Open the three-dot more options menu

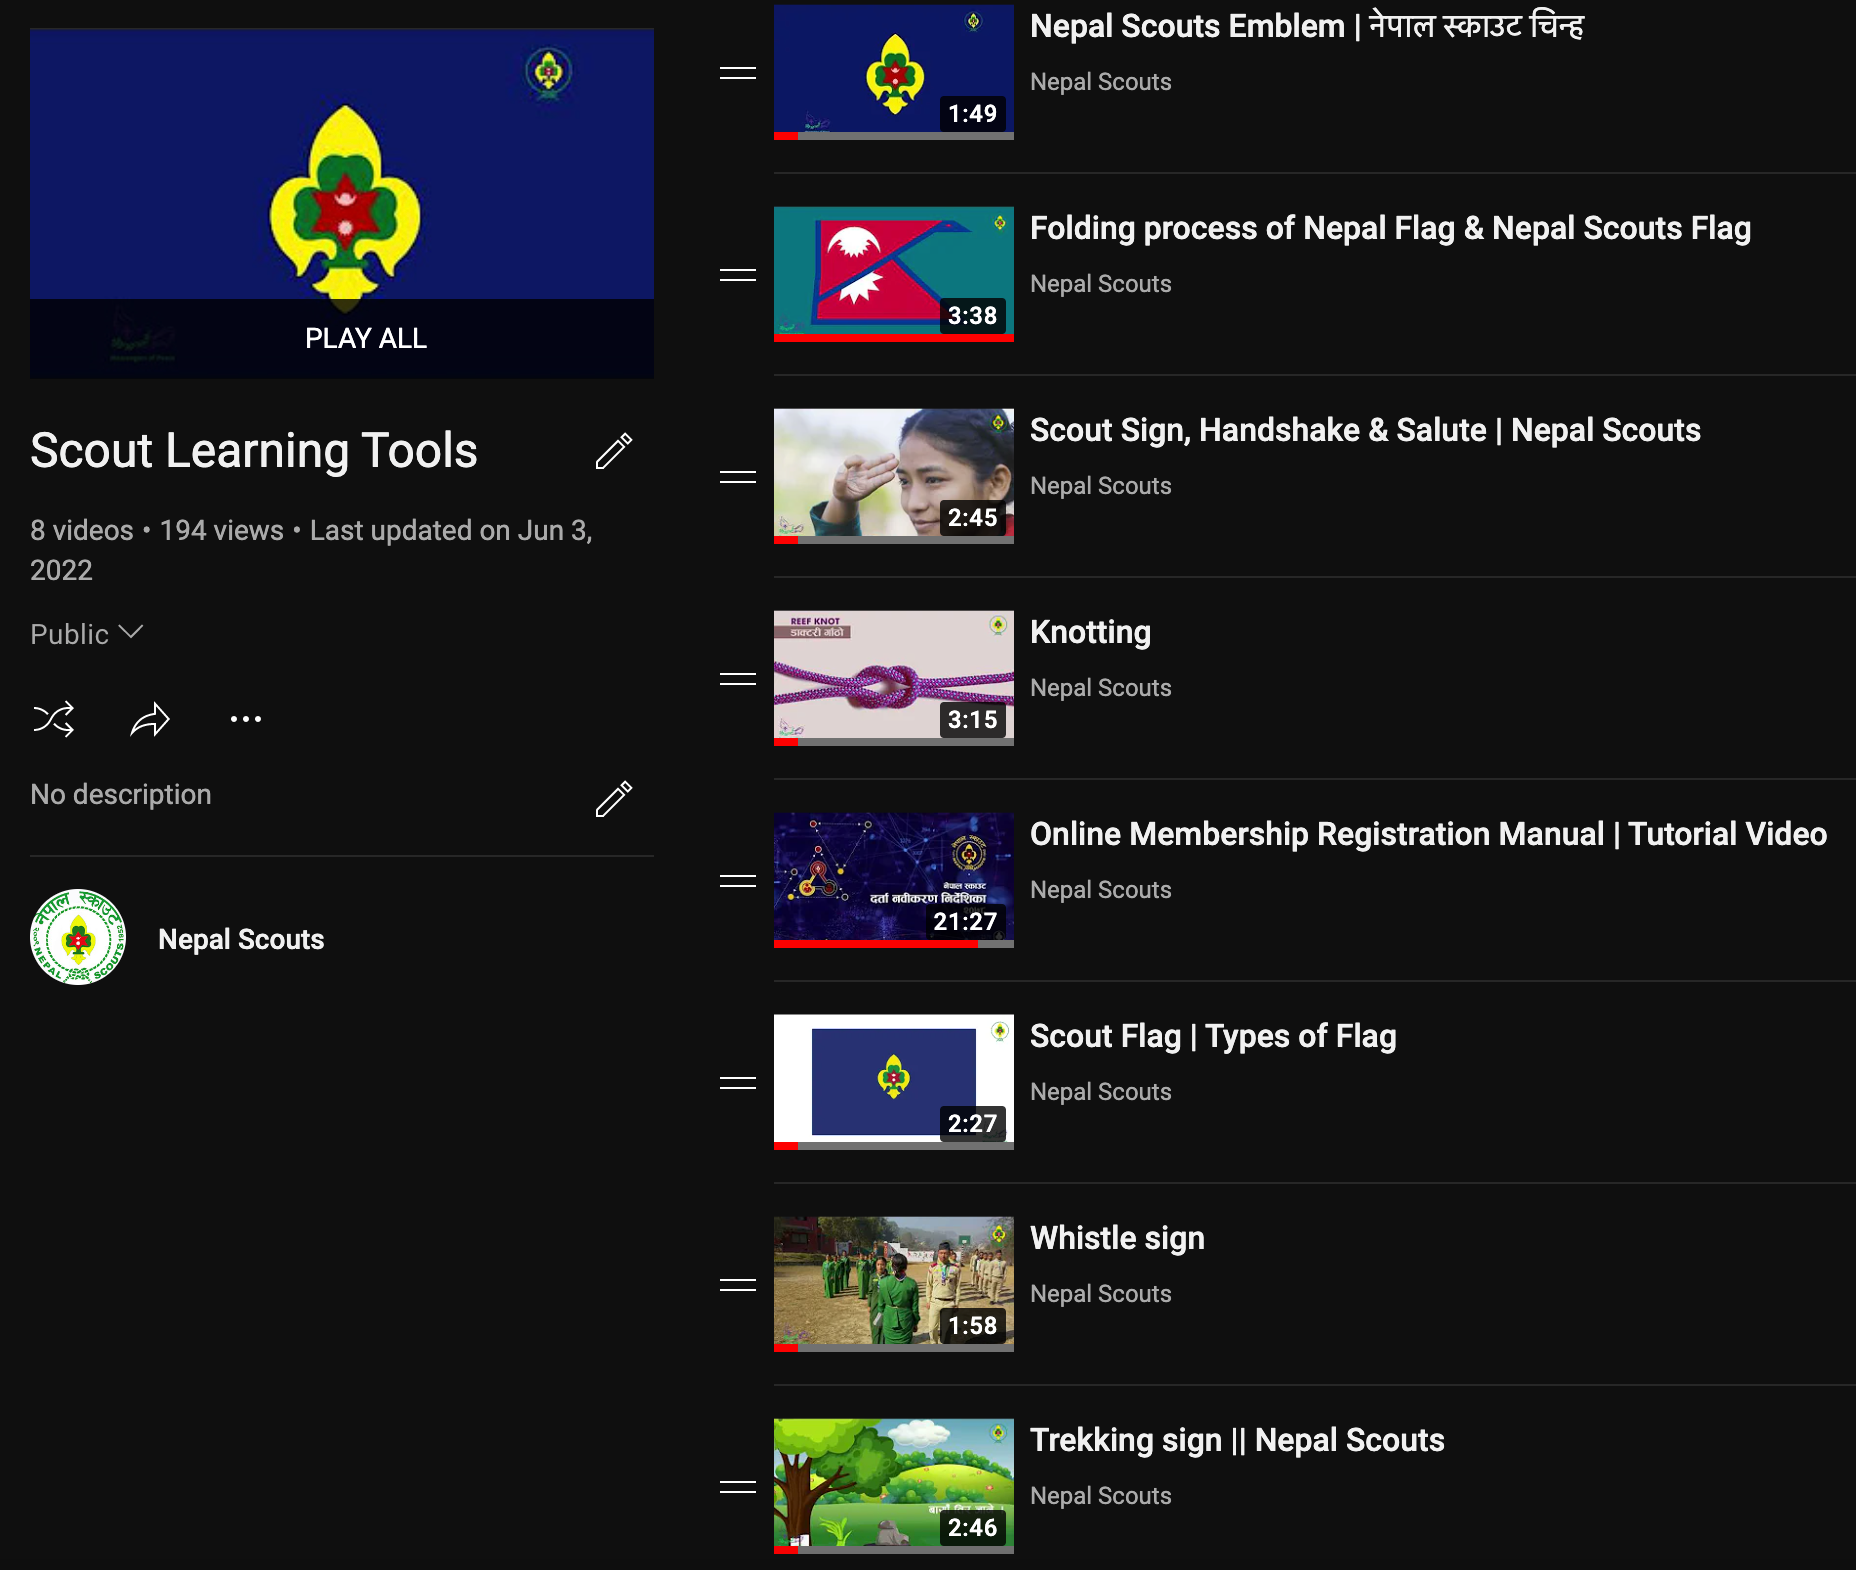pyautogui.click(x=246, y=719)
